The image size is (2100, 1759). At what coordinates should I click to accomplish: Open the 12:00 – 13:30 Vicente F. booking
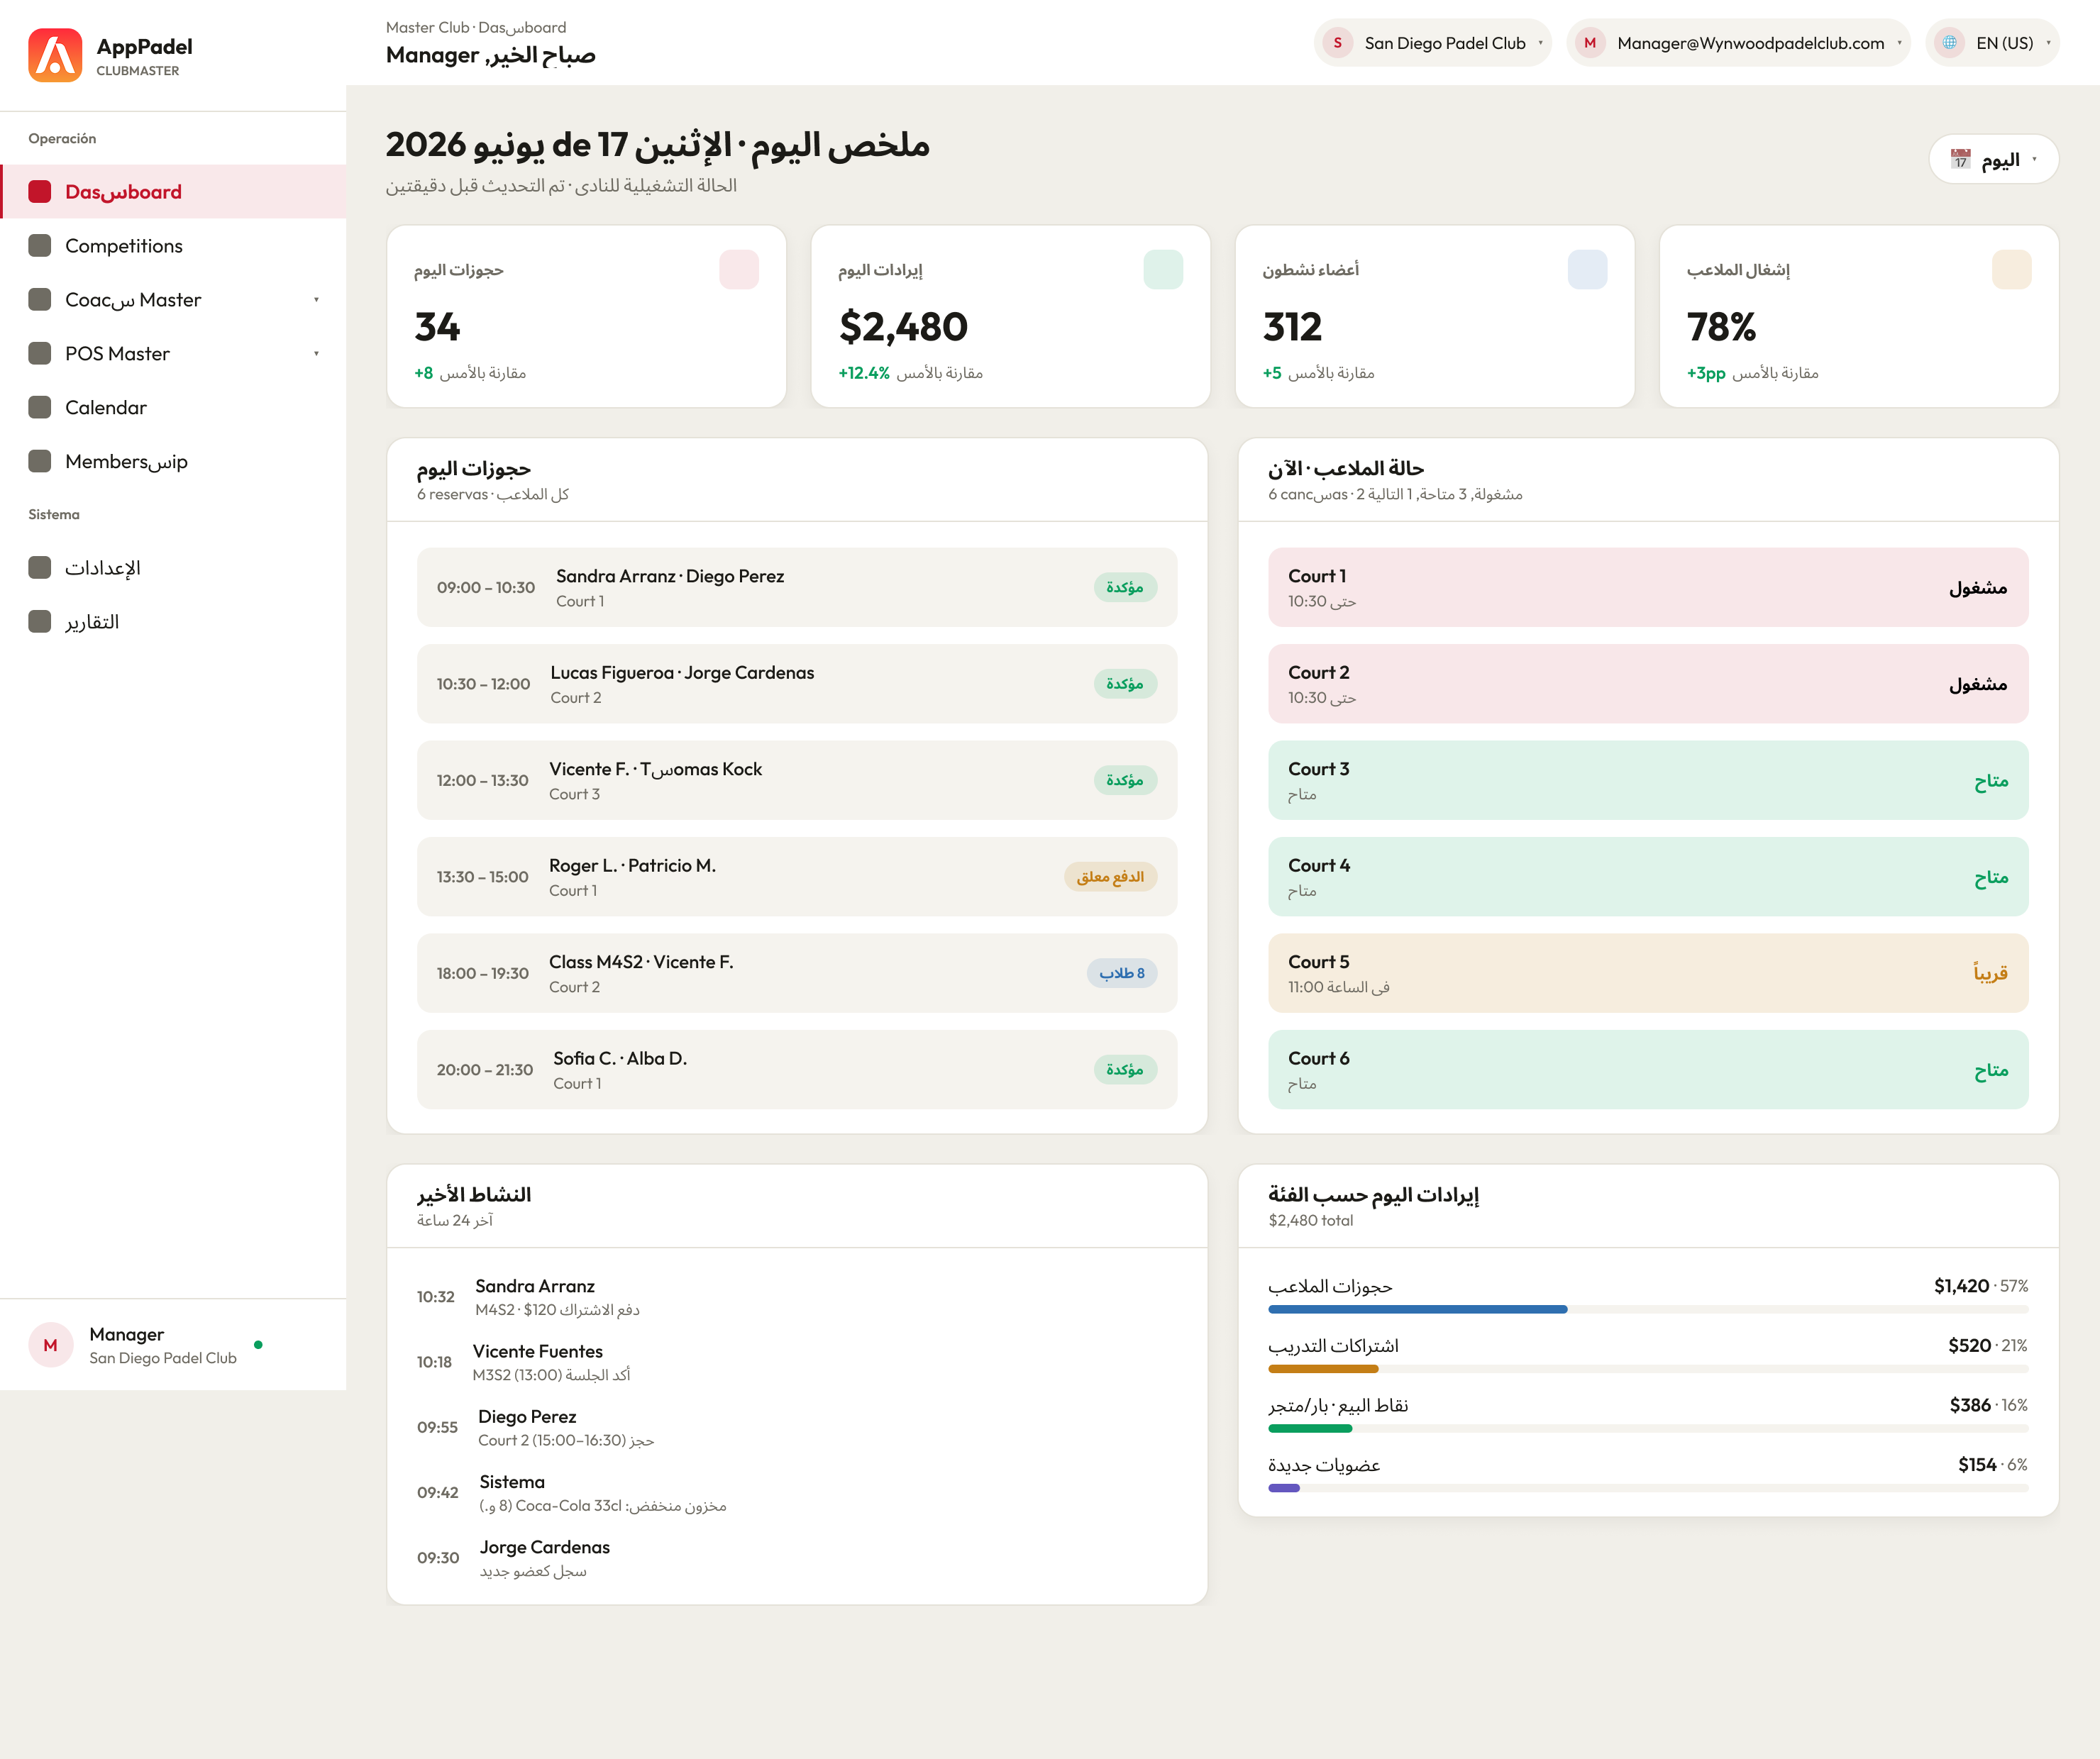pos(797,780)
